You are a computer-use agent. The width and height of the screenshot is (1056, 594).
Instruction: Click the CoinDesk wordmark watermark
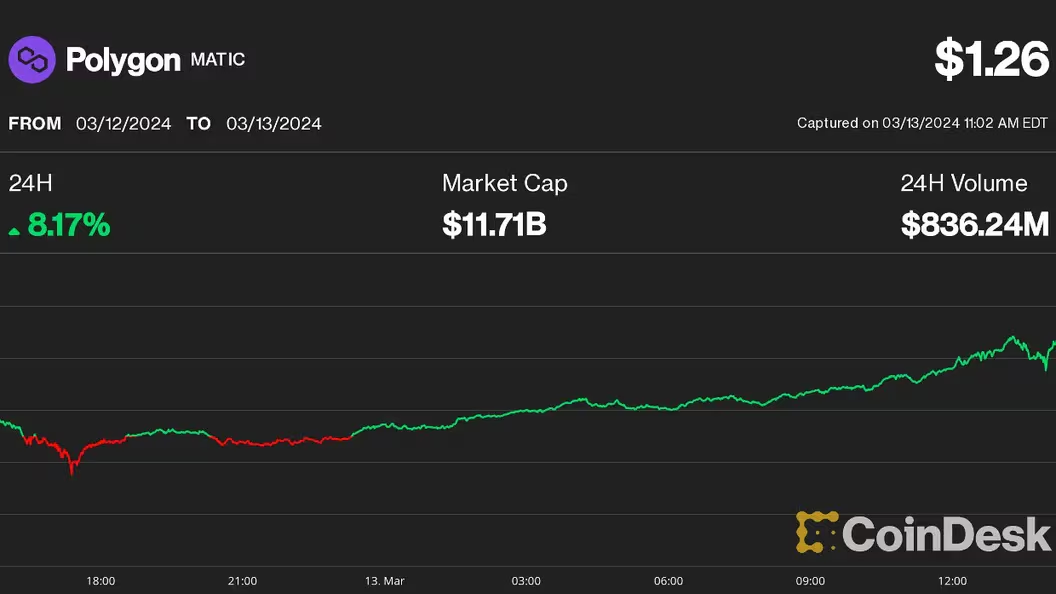[x=946, y=533]
